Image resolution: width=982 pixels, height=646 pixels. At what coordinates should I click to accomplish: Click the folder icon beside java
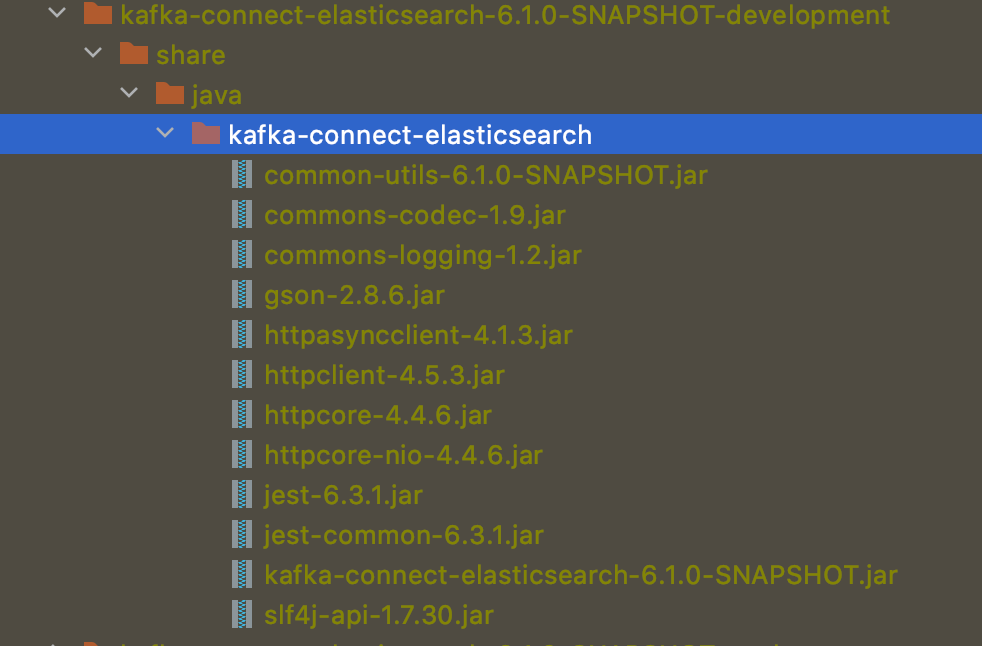(x=169, y=94)
